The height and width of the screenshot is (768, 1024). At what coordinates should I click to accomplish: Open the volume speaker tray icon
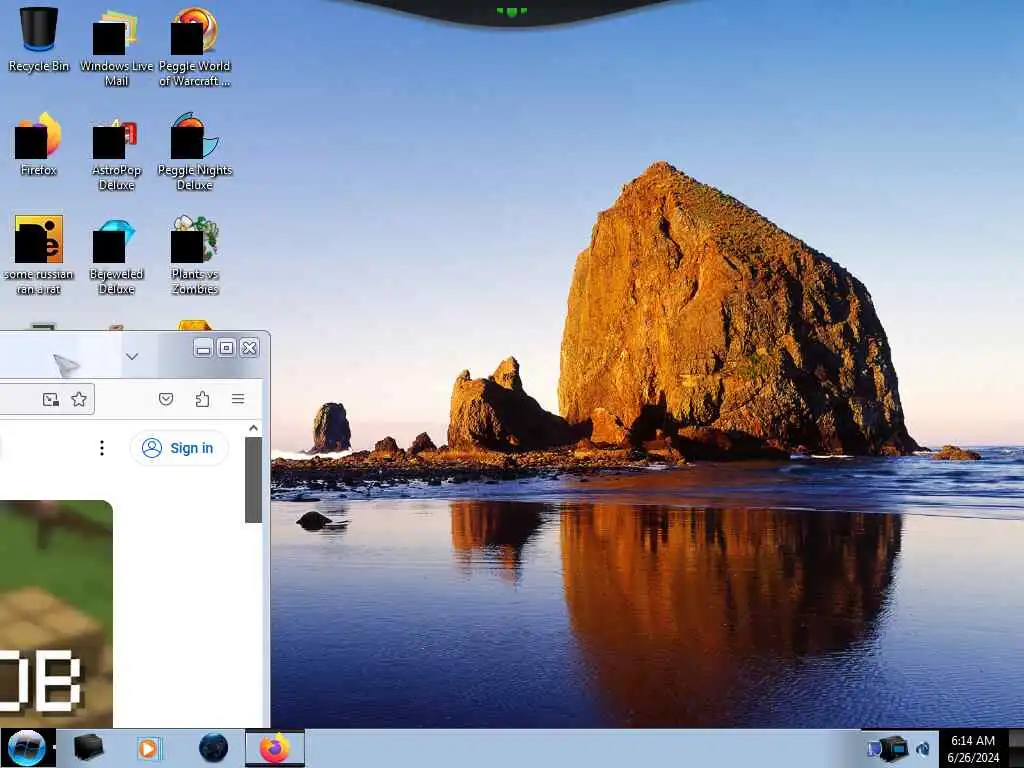(x=923, y=749)
